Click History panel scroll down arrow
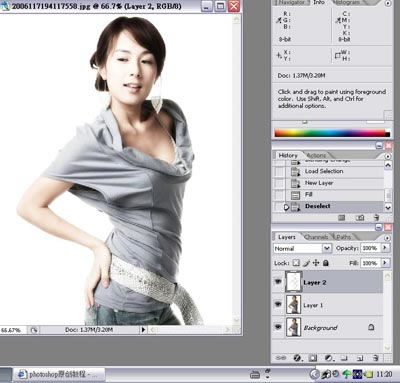The image size is (400, 383). pos(388,207)
